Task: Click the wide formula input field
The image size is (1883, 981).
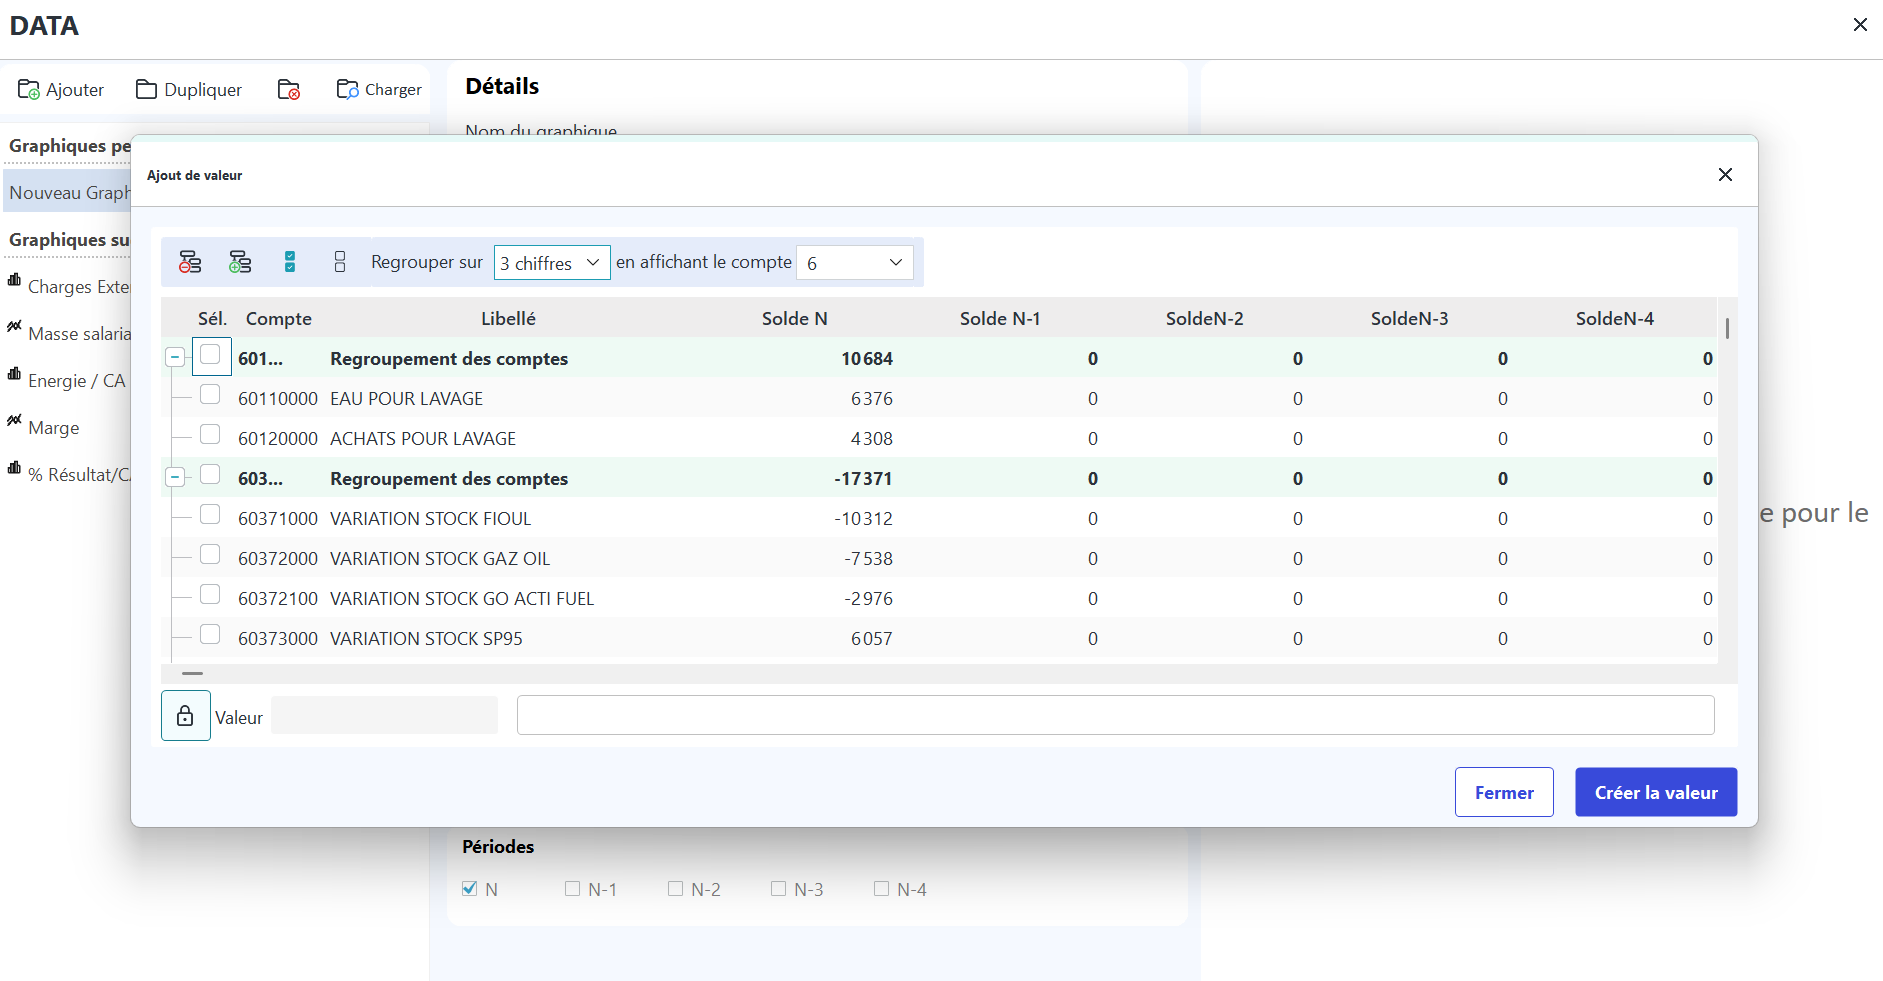Action: pyautogui.click(x=1115, y=716)
